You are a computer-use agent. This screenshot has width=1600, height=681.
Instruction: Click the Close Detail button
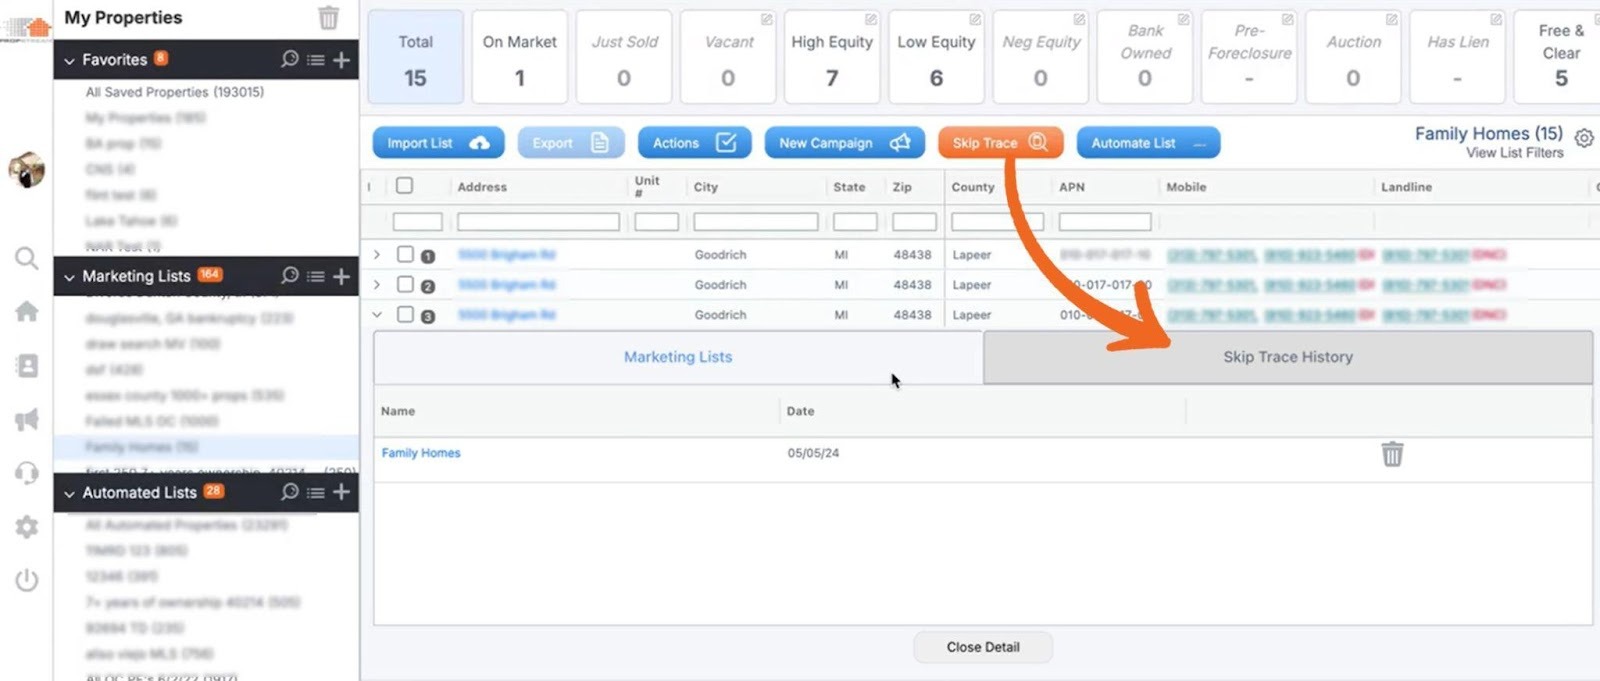click(982, 647)
